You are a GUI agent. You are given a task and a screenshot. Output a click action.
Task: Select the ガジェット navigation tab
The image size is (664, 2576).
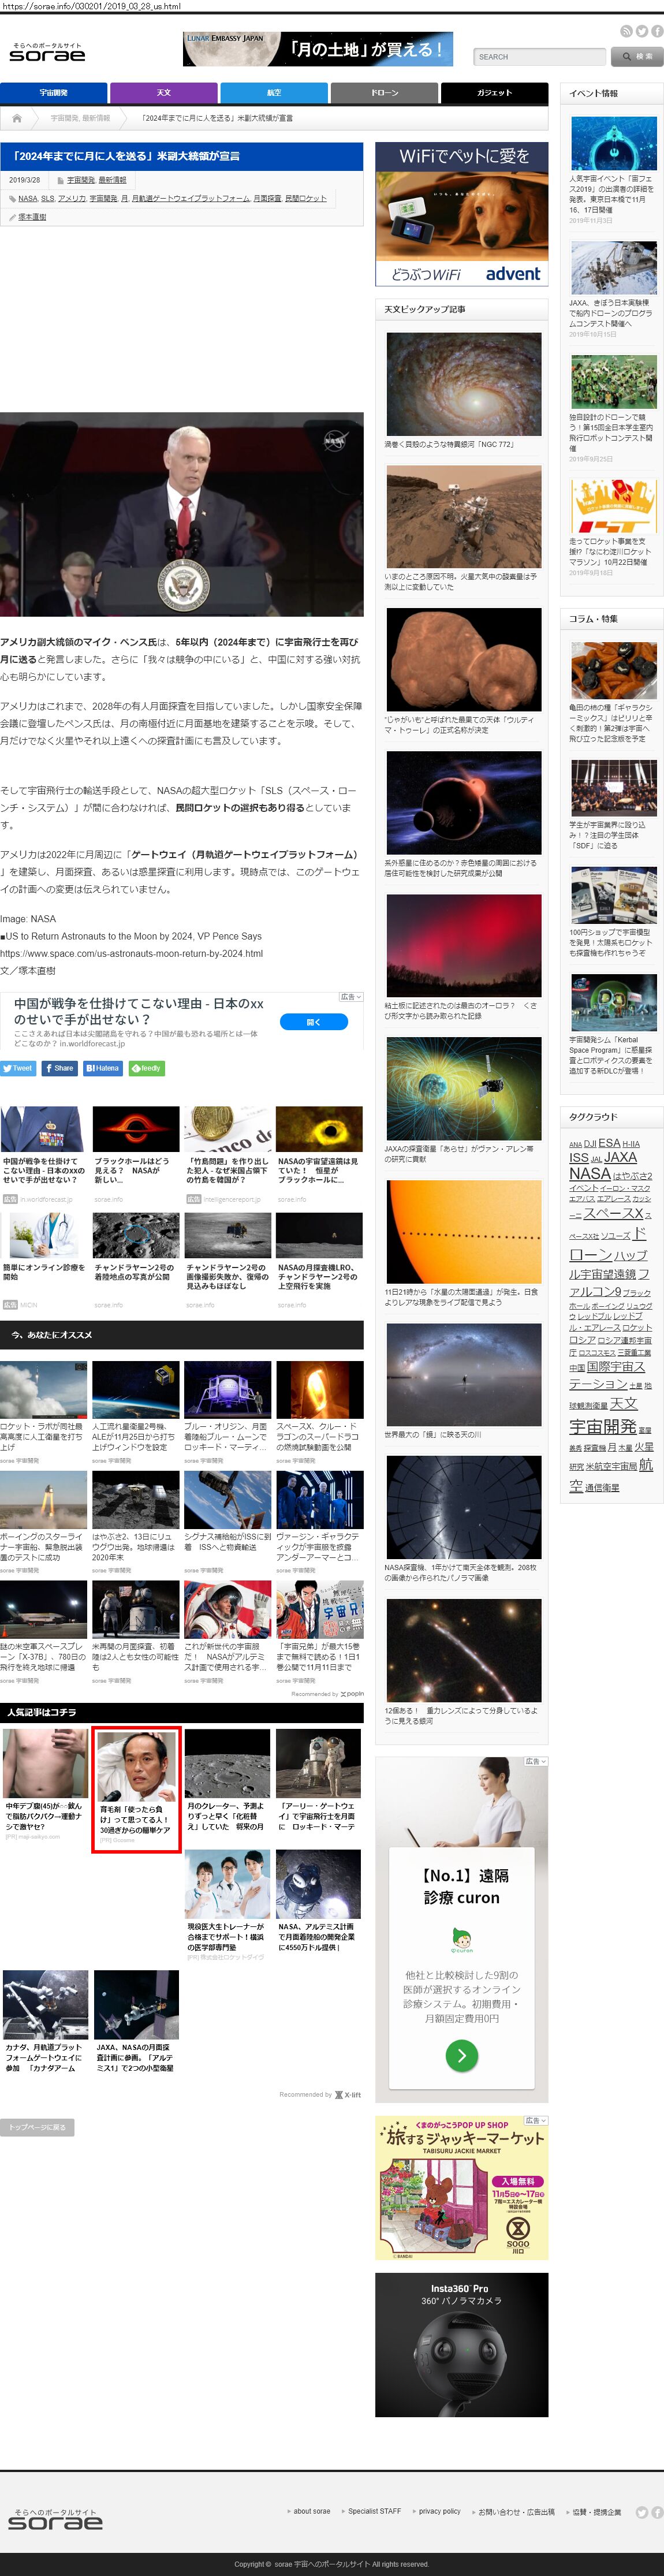494,93
